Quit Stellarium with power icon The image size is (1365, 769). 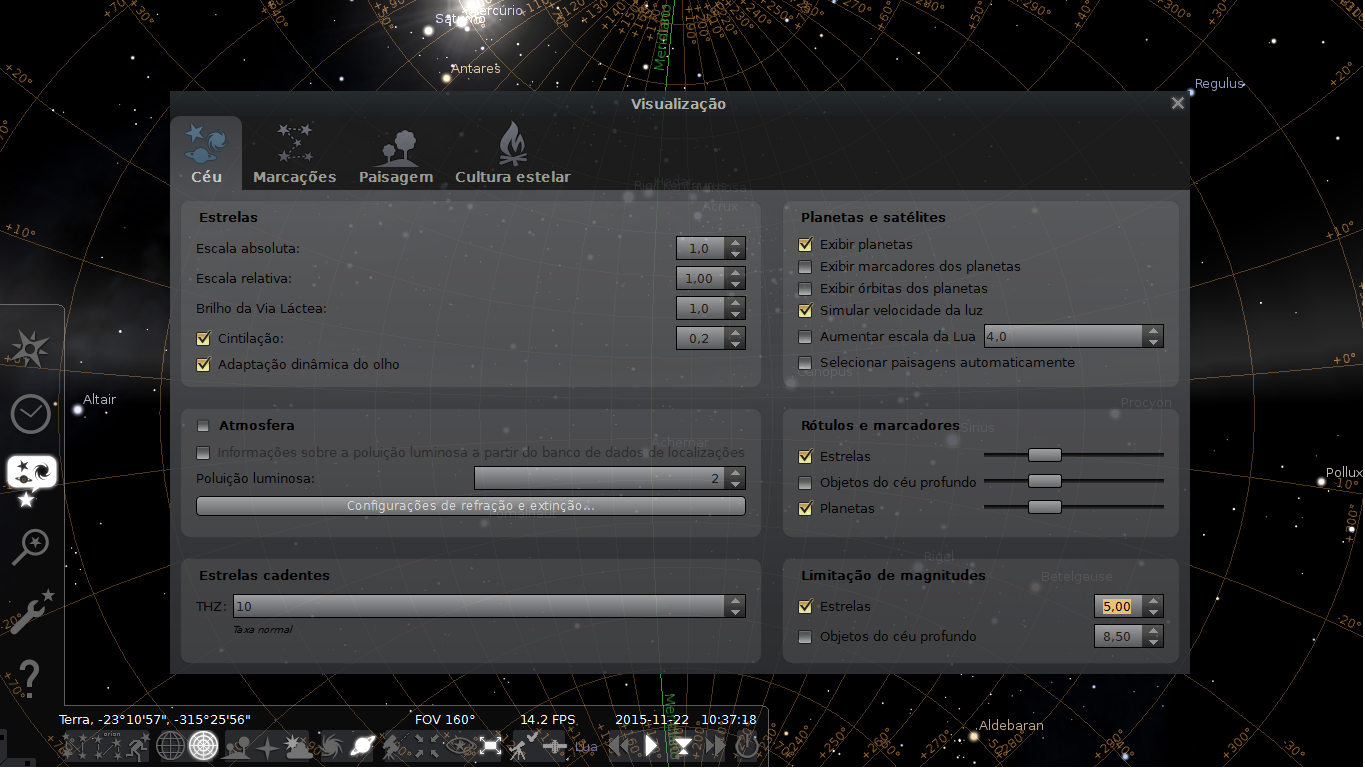[747, 746]
